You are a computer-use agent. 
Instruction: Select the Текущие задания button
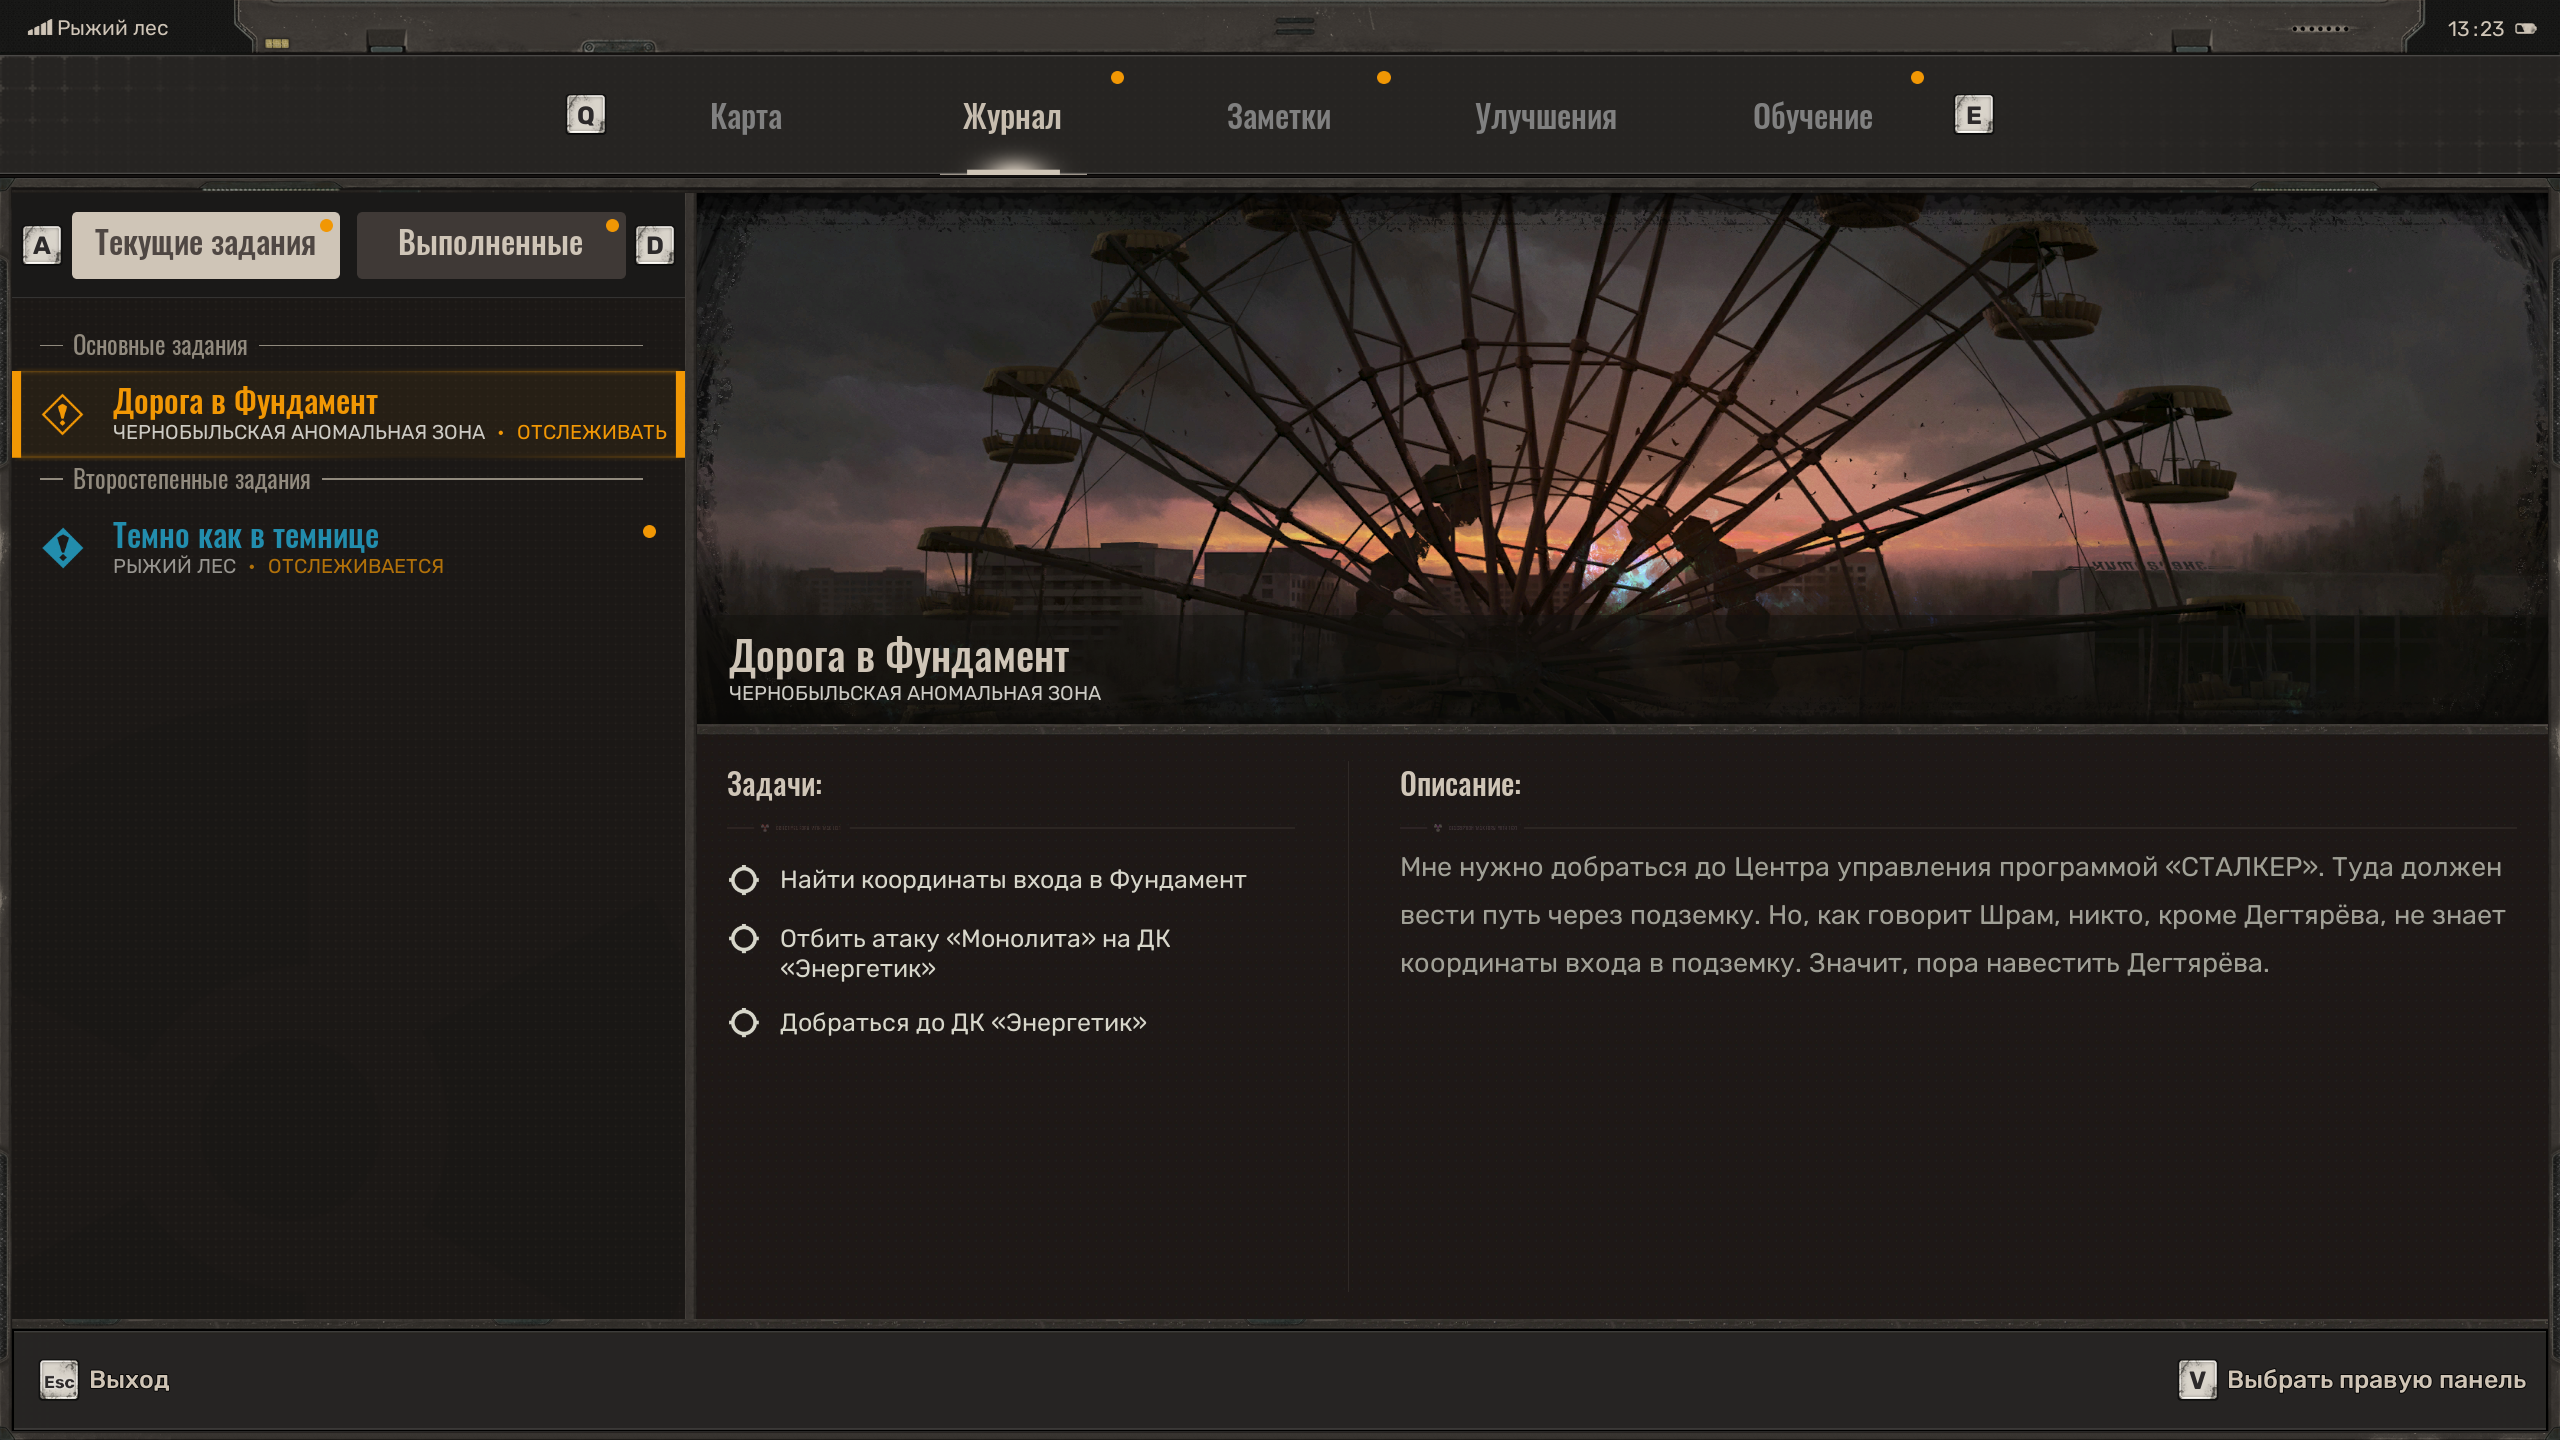(205, 244)
